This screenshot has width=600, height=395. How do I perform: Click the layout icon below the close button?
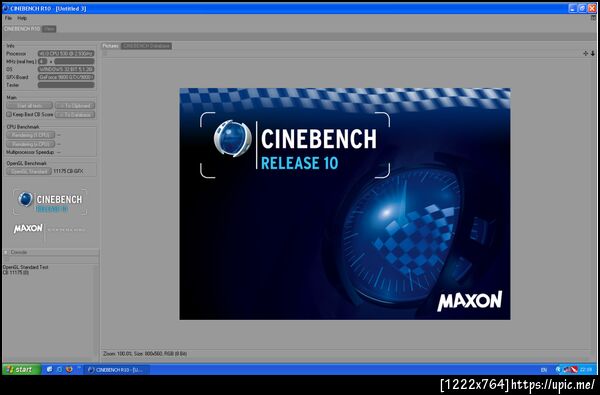593,18
